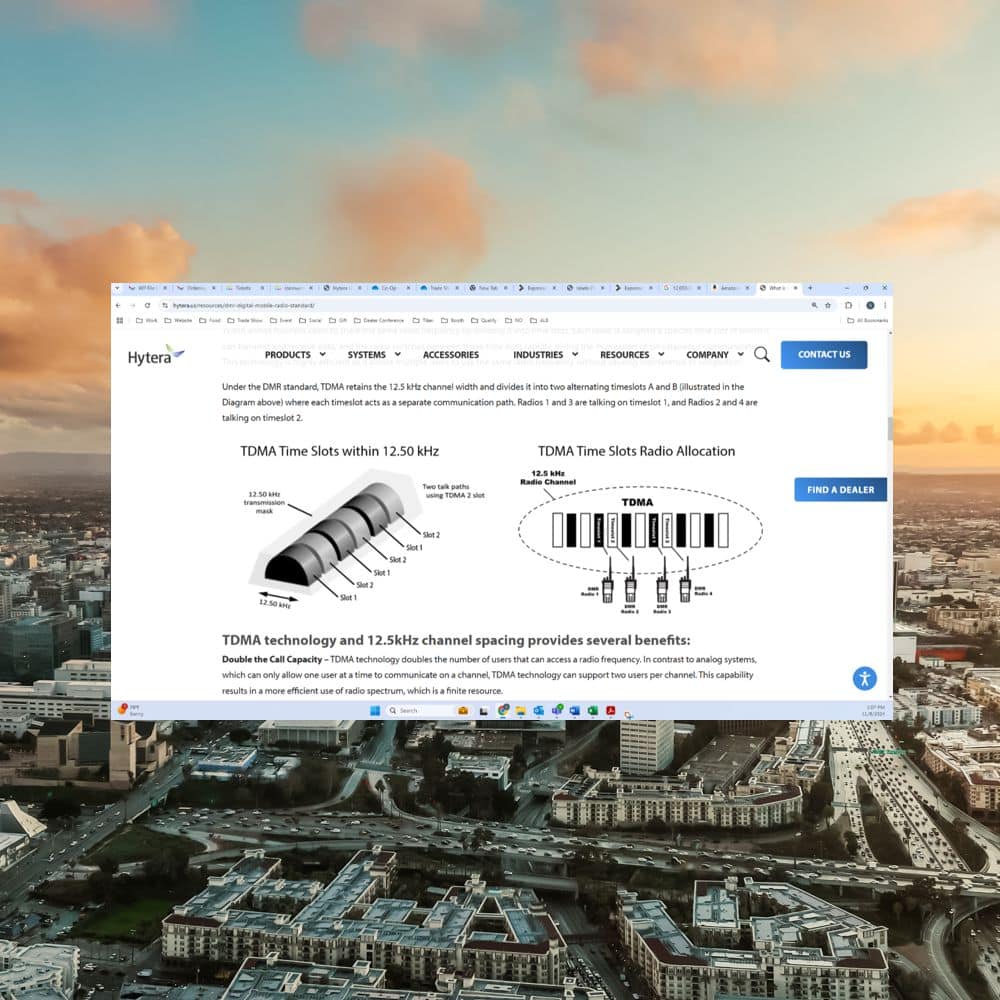
Task: Open the Dealer Conference bookmarks folder
Action: [x=379, y=320]
